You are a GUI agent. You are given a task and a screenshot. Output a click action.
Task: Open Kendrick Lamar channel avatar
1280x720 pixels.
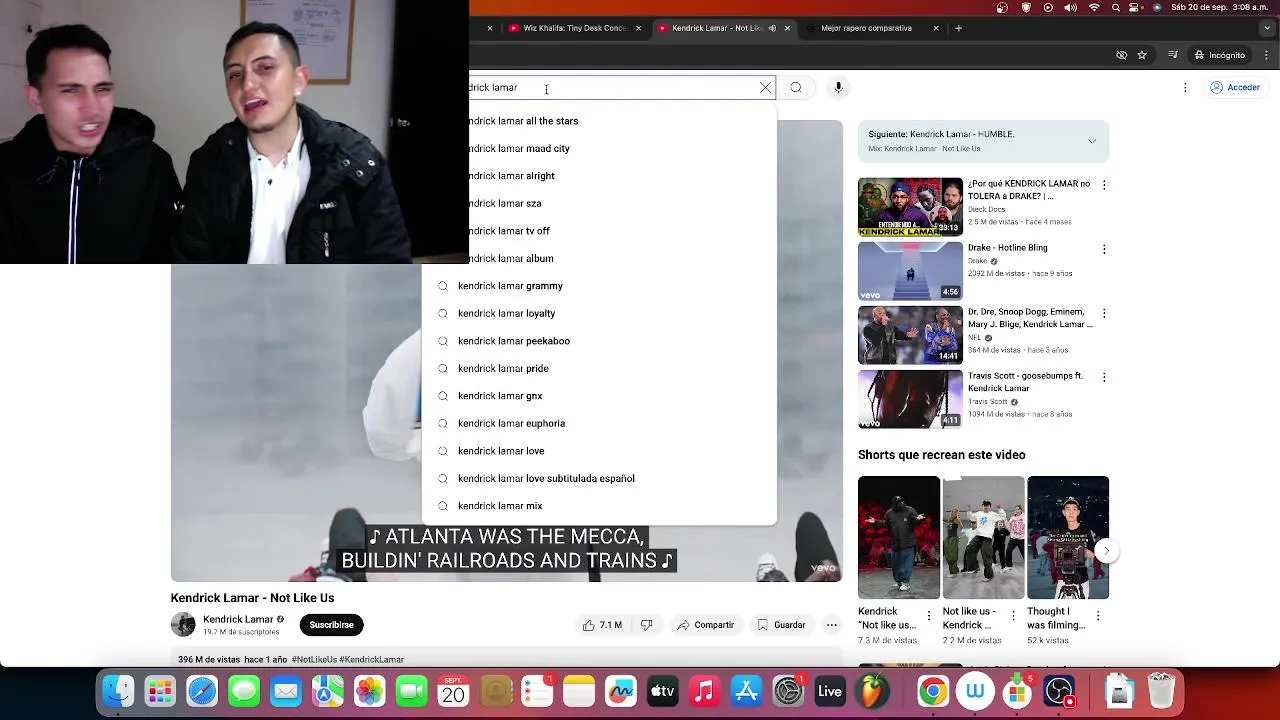click(x=183, y=625)
